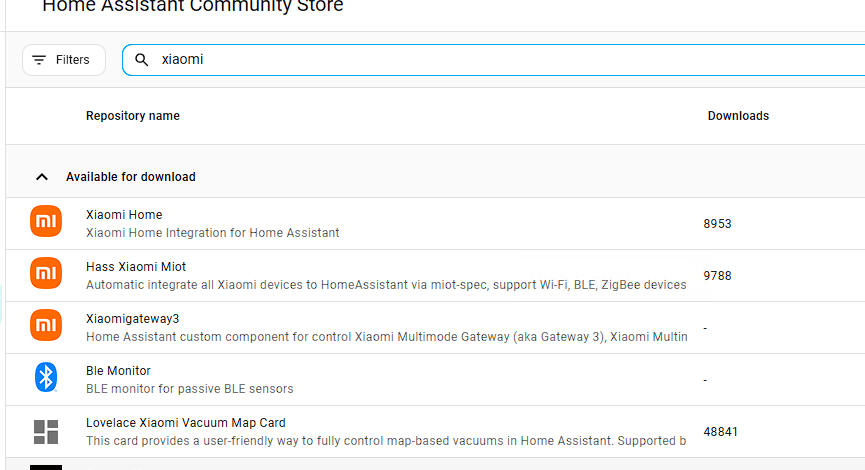Click the Lovelace Vacuum Map Card dashboard icon
This screenshot has width=865, height=470.
tap(46, 431)
